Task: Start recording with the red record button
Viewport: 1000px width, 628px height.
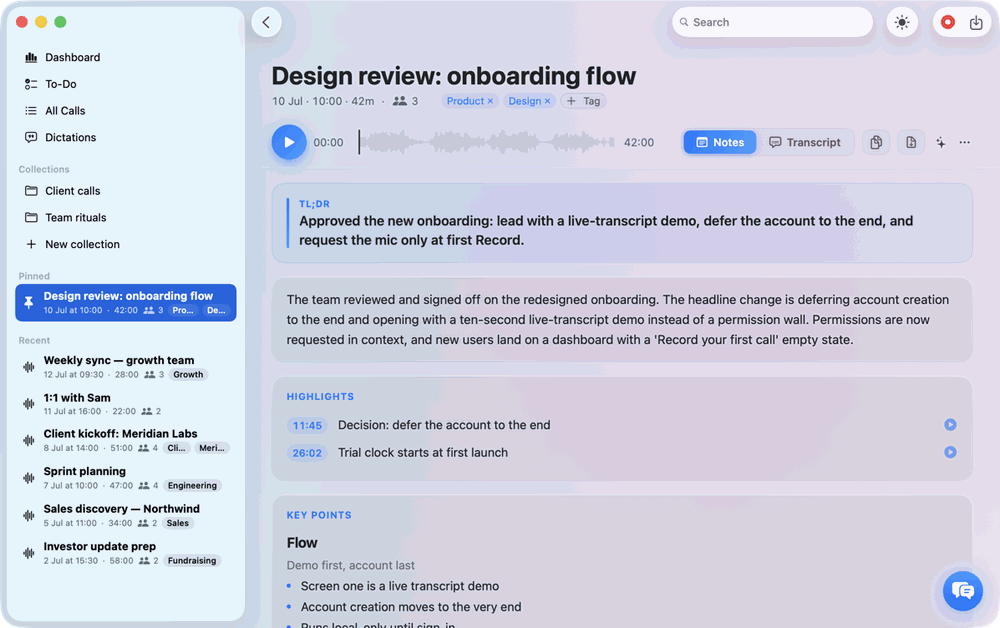Action: click(948, 22)
